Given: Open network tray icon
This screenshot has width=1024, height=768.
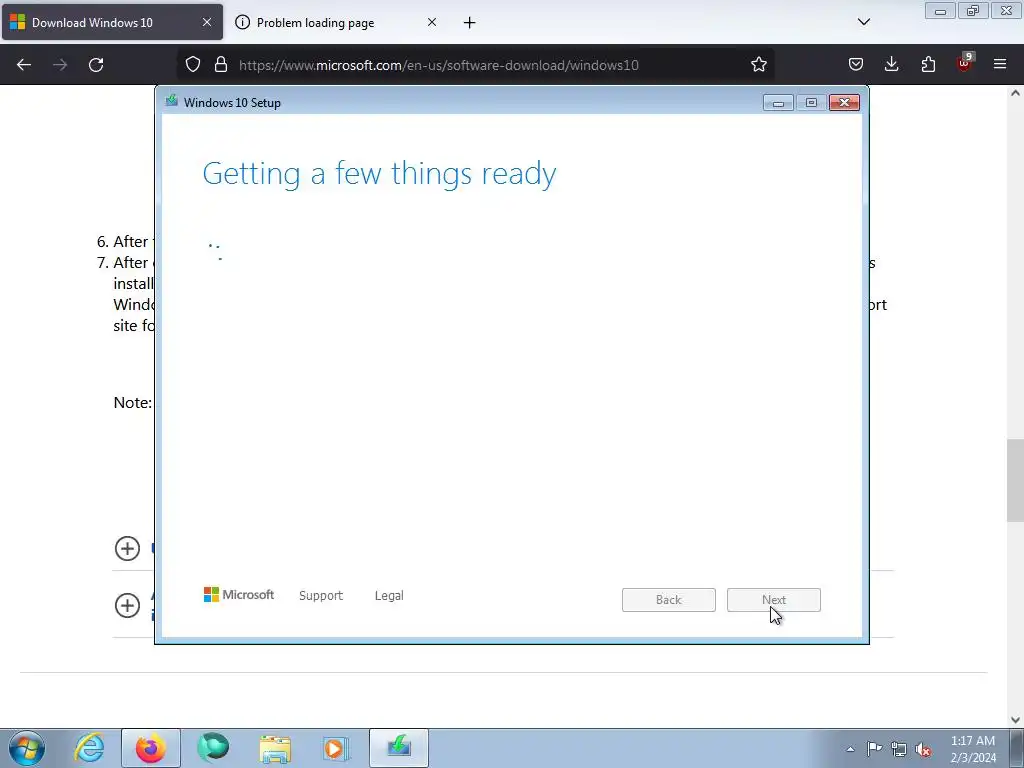Looking at the screenshot, I should tap(899, 749).
